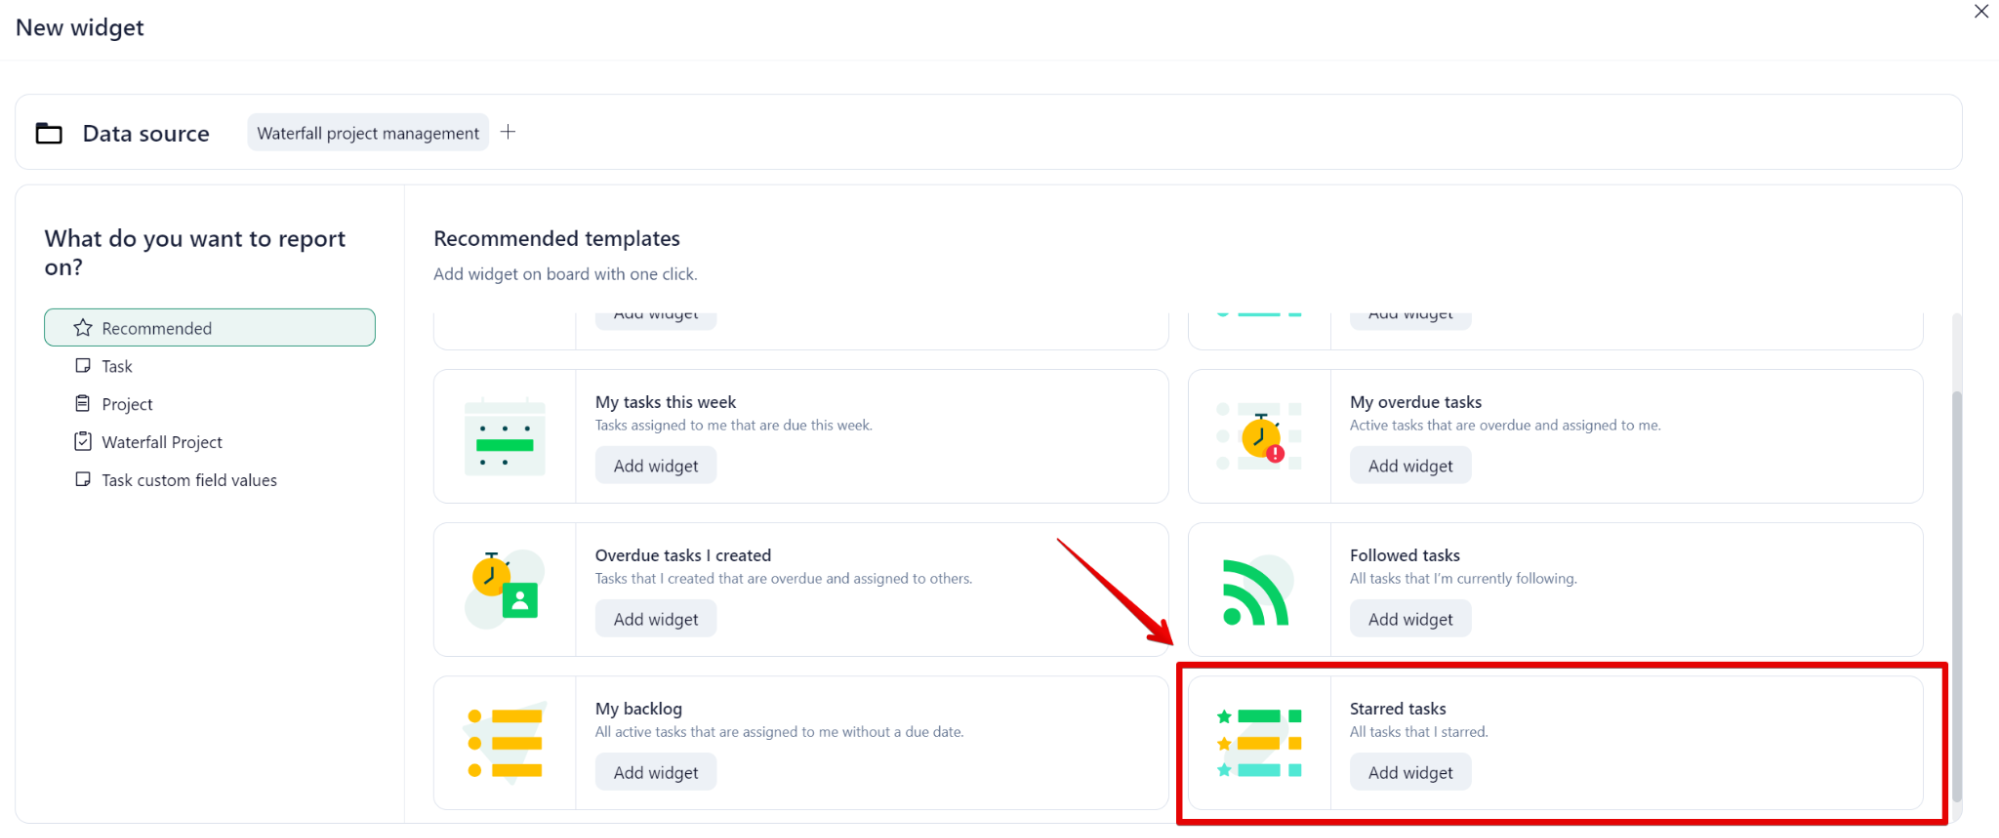Add the My tasks this week widget
Viewport: 1999px width, 838px height.
click(x=656, y=466)
